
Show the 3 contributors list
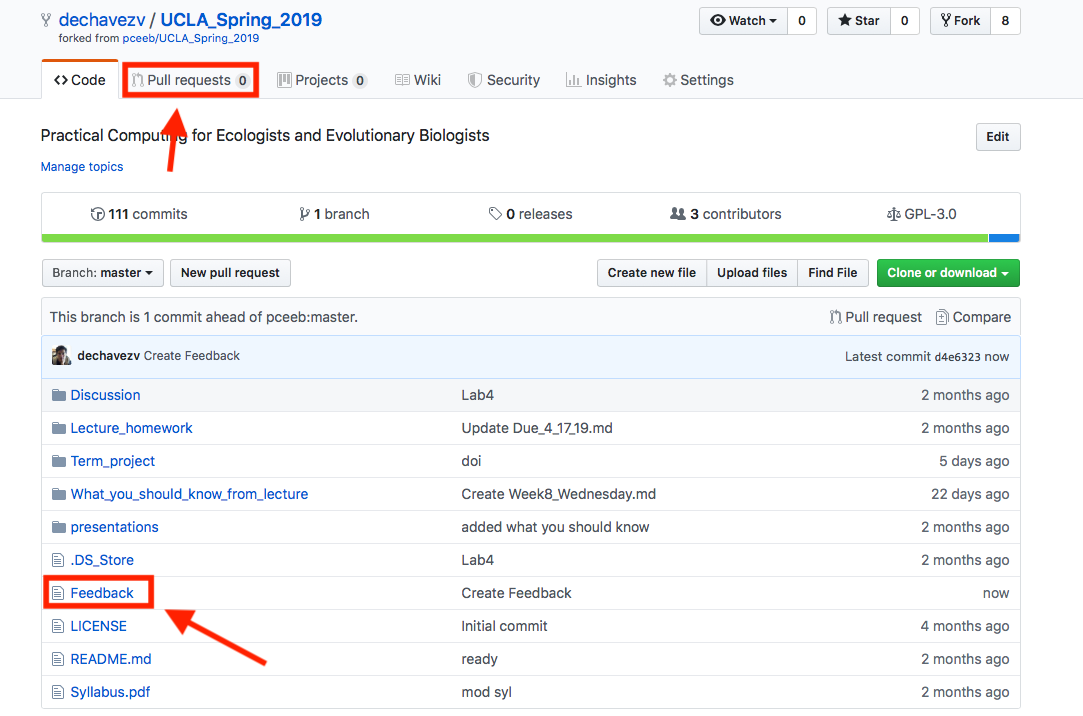coord(726,214)
